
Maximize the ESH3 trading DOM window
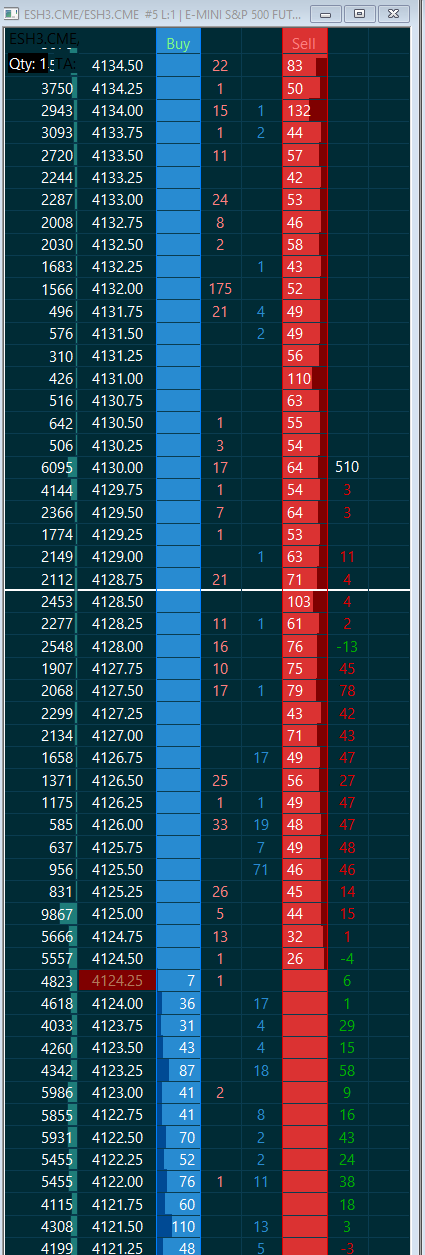pyautogui.click(x=361, y=14)
